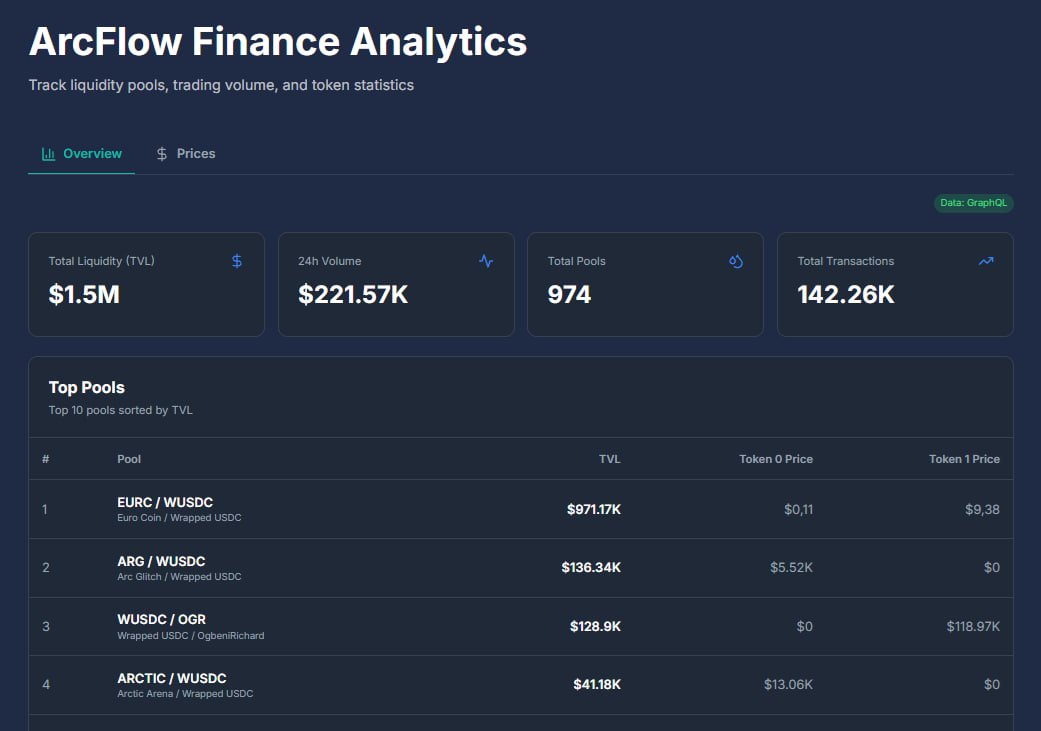The width and height of the screenshot is (1041, 731).
Task: Click the ArcFlow Finance Analytics heading
Action: 277,41
